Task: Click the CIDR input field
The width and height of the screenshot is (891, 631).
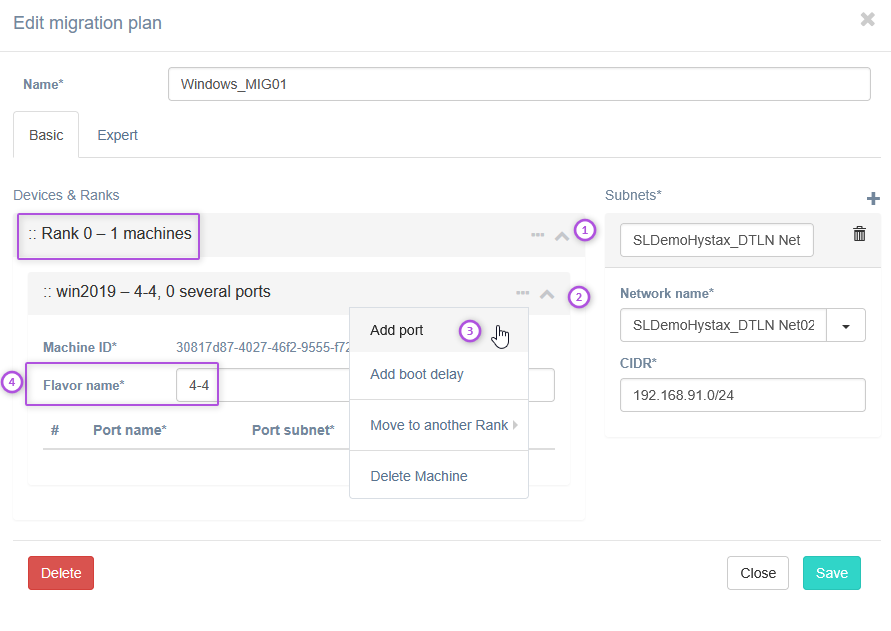Action: [x=742, y=395]
